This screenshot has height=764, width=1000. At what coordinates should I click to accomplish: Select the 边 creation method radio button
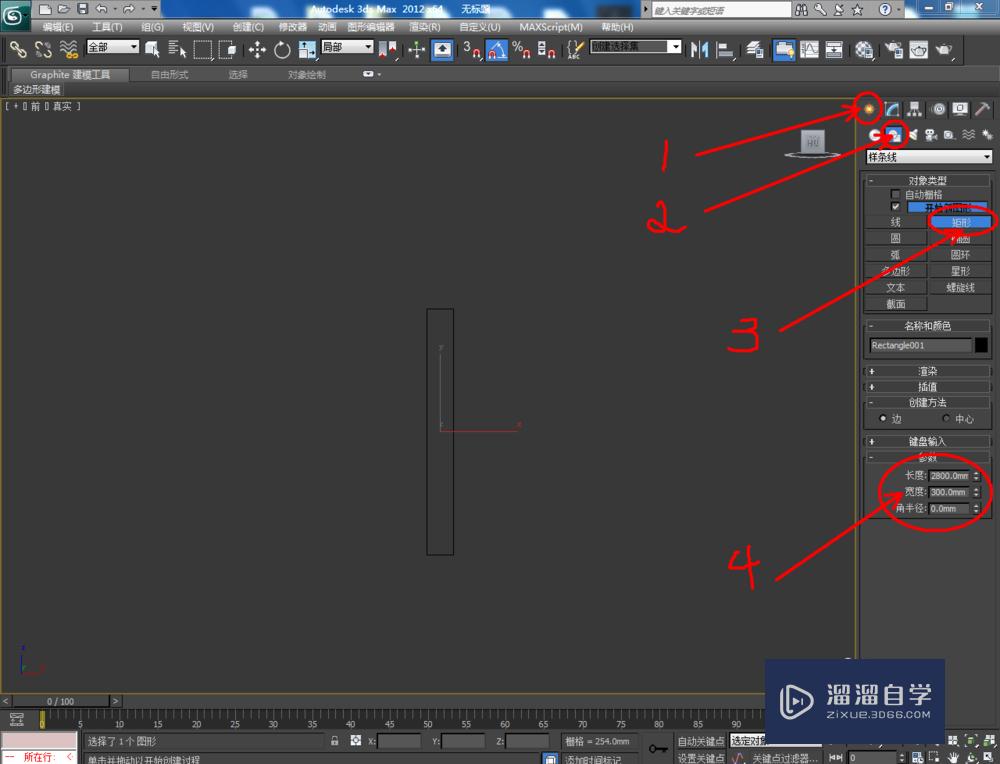[x=883, y=418]
